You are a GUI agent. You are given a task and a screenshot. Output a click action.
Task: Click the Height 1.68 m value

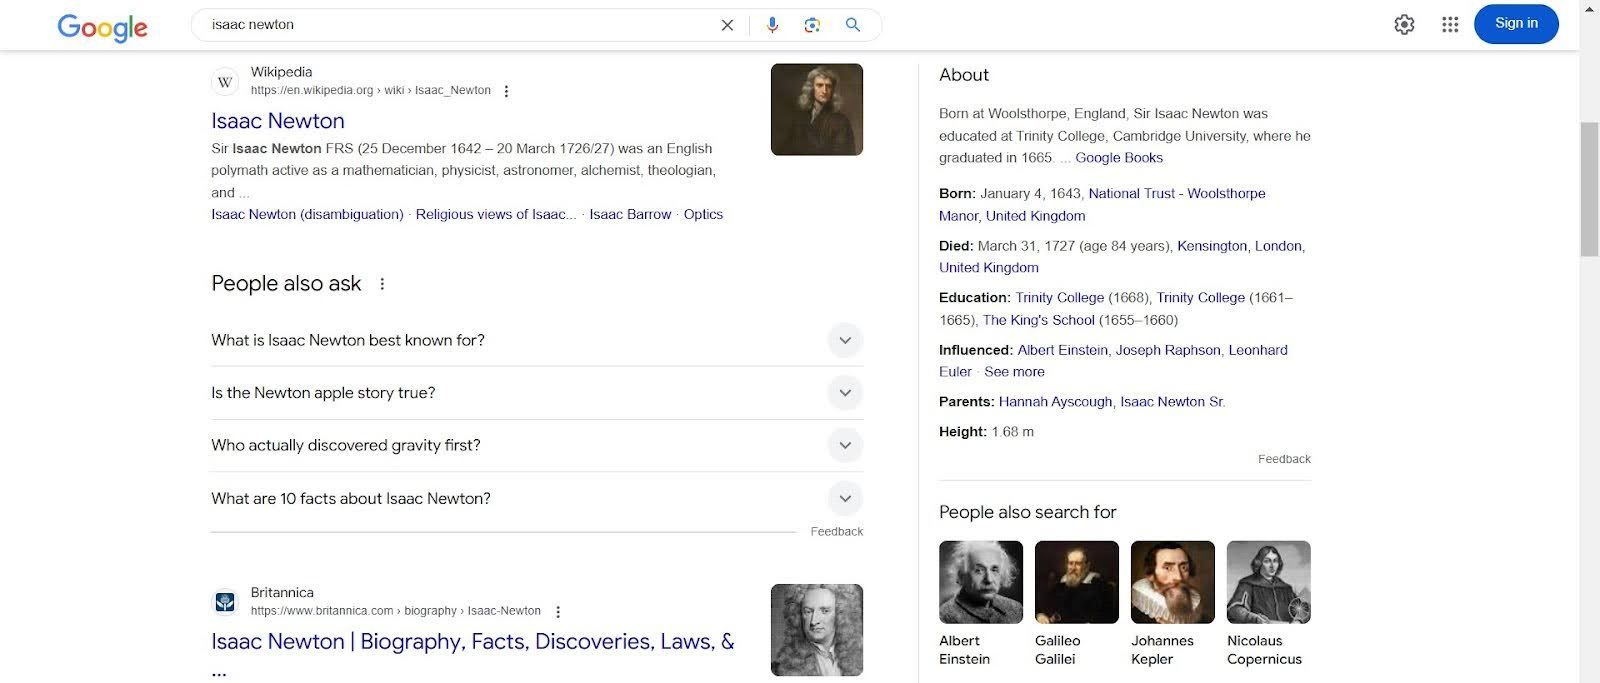click(1013, 432)
